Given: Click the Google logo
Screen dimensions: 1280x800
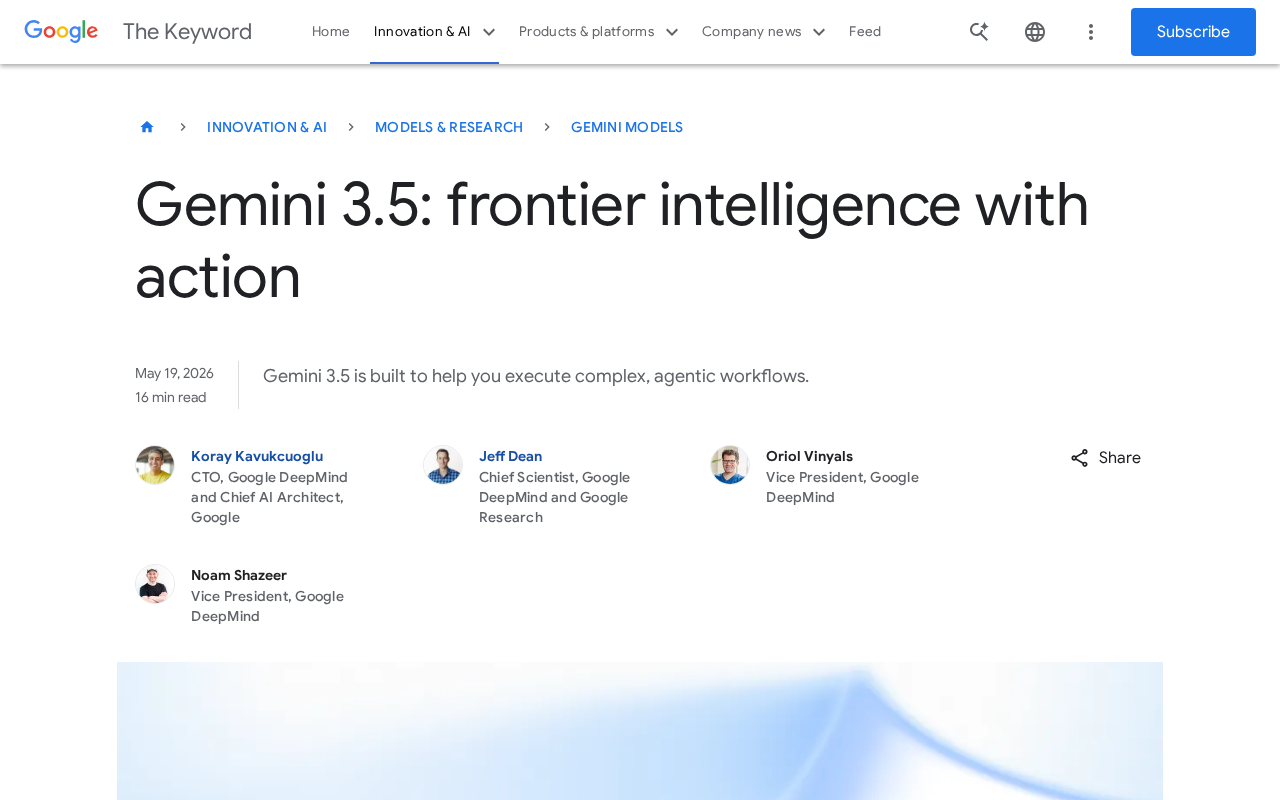Looking at the screenshot, I should 61,31.
